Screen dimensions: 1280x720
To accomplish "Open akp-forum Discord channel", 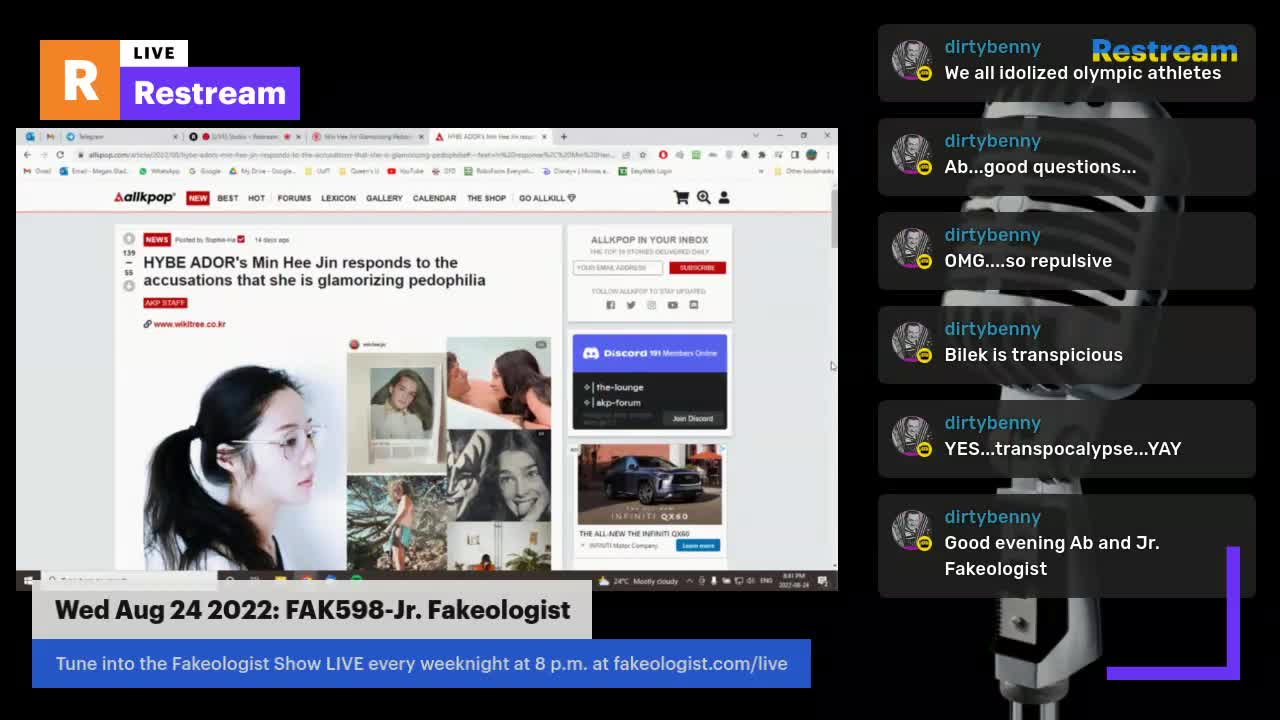I will tap(614, 402).
